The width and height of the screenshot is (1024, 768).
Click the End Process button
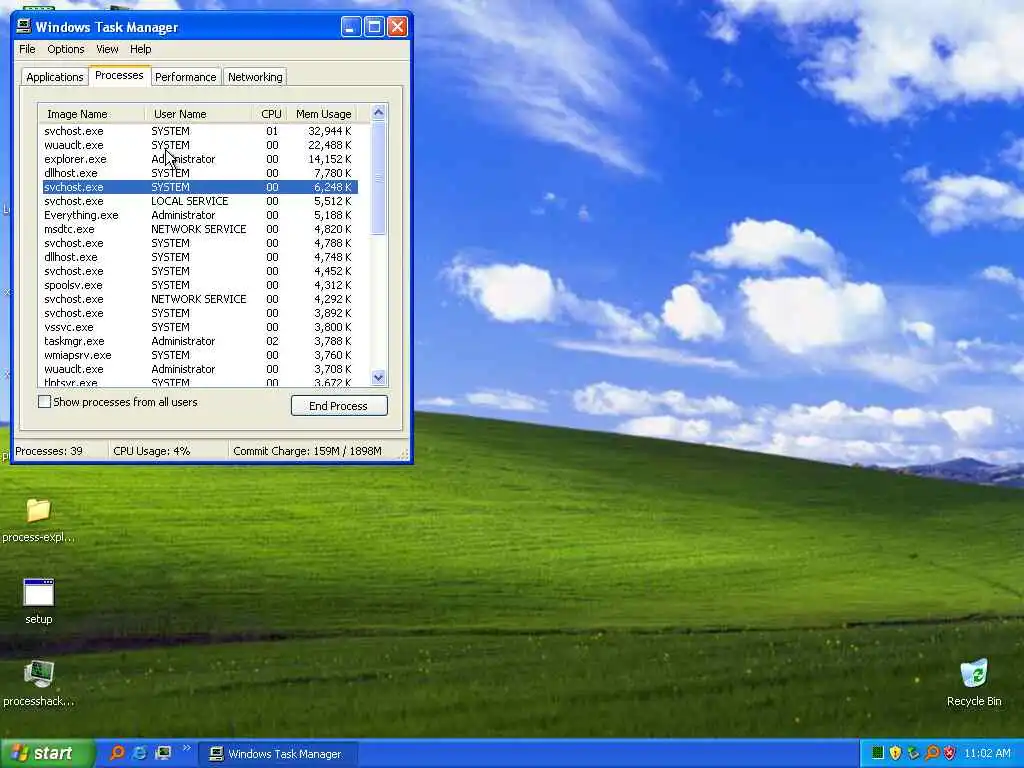[339, 406]
